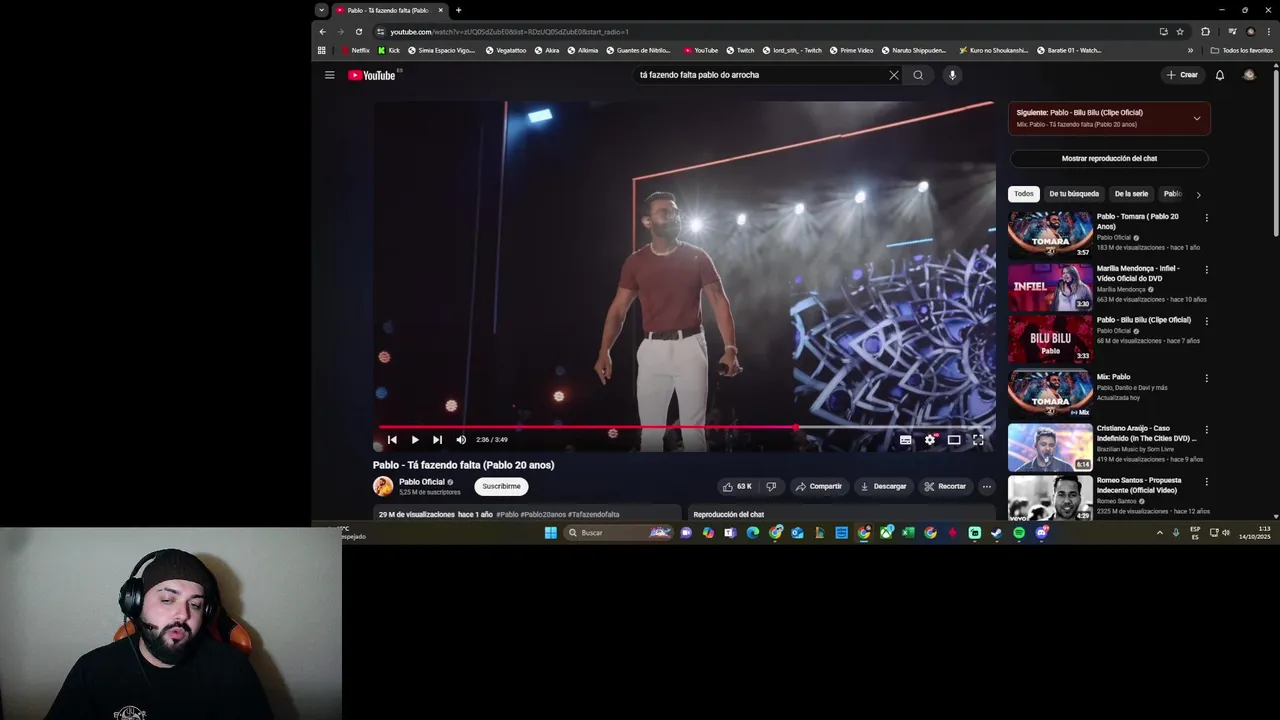Open the Kick bookmark
Image resolution: width=1280 pixels, height=720 pixels.
point(389,50)
